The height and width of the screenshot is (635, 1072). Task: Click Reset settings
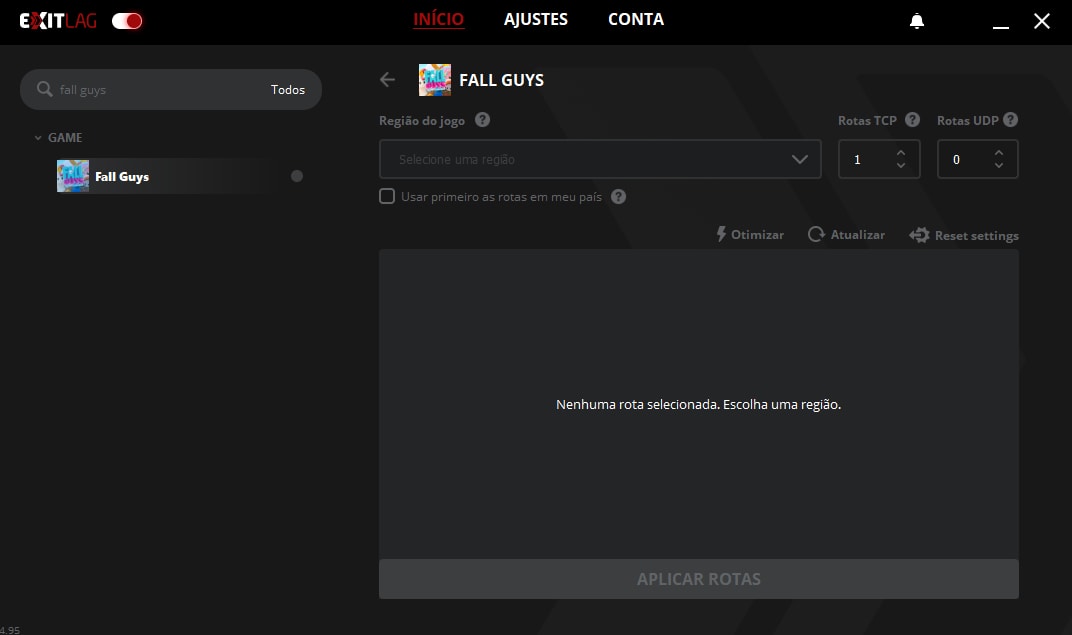pos(964,236)
